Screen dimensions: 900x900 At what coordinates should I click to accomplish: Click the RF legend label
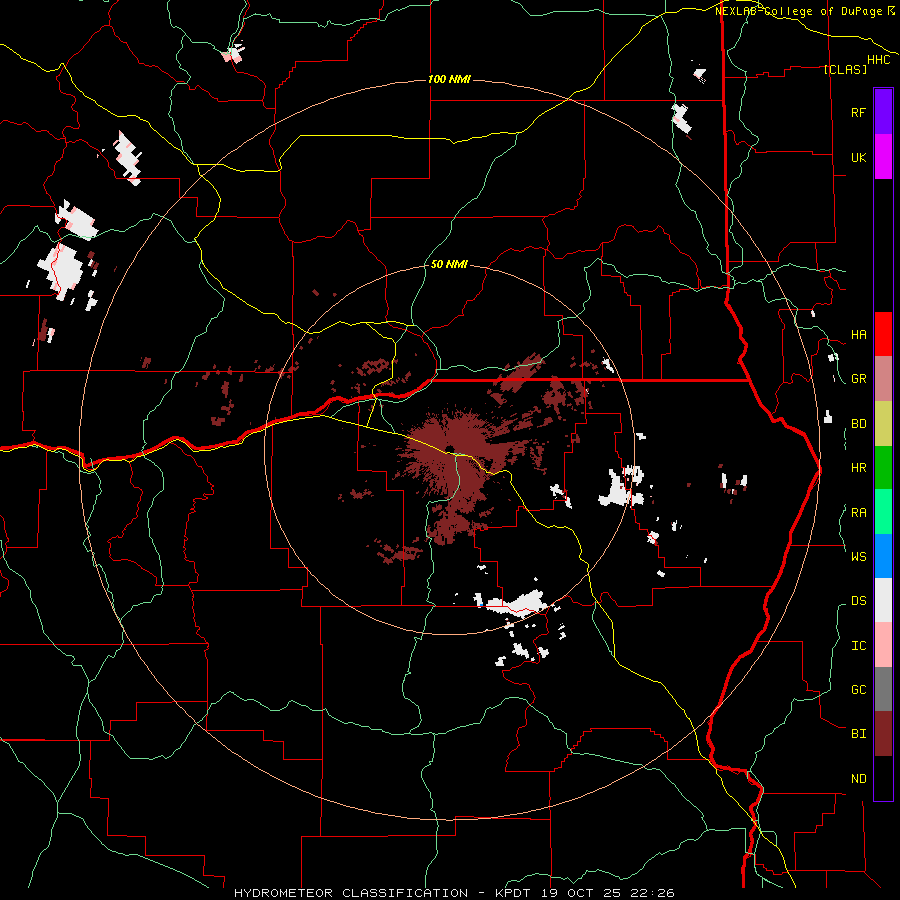[x=858, y=112]
